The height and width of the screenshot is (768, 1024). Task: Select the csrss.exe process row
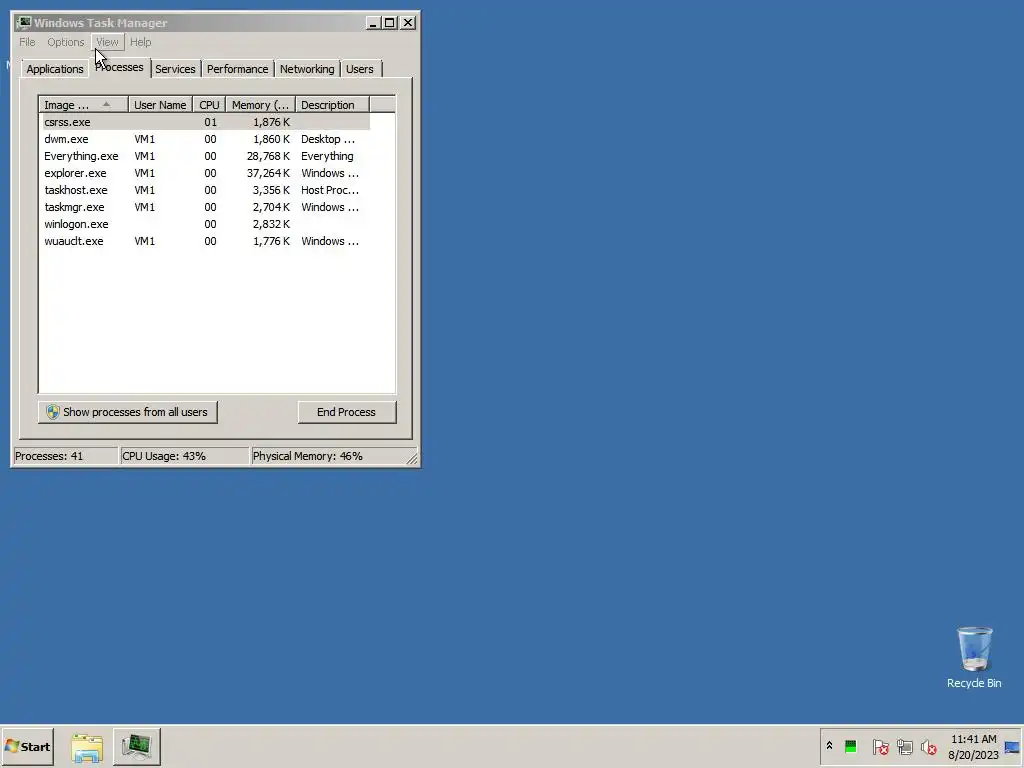[205, 122]
